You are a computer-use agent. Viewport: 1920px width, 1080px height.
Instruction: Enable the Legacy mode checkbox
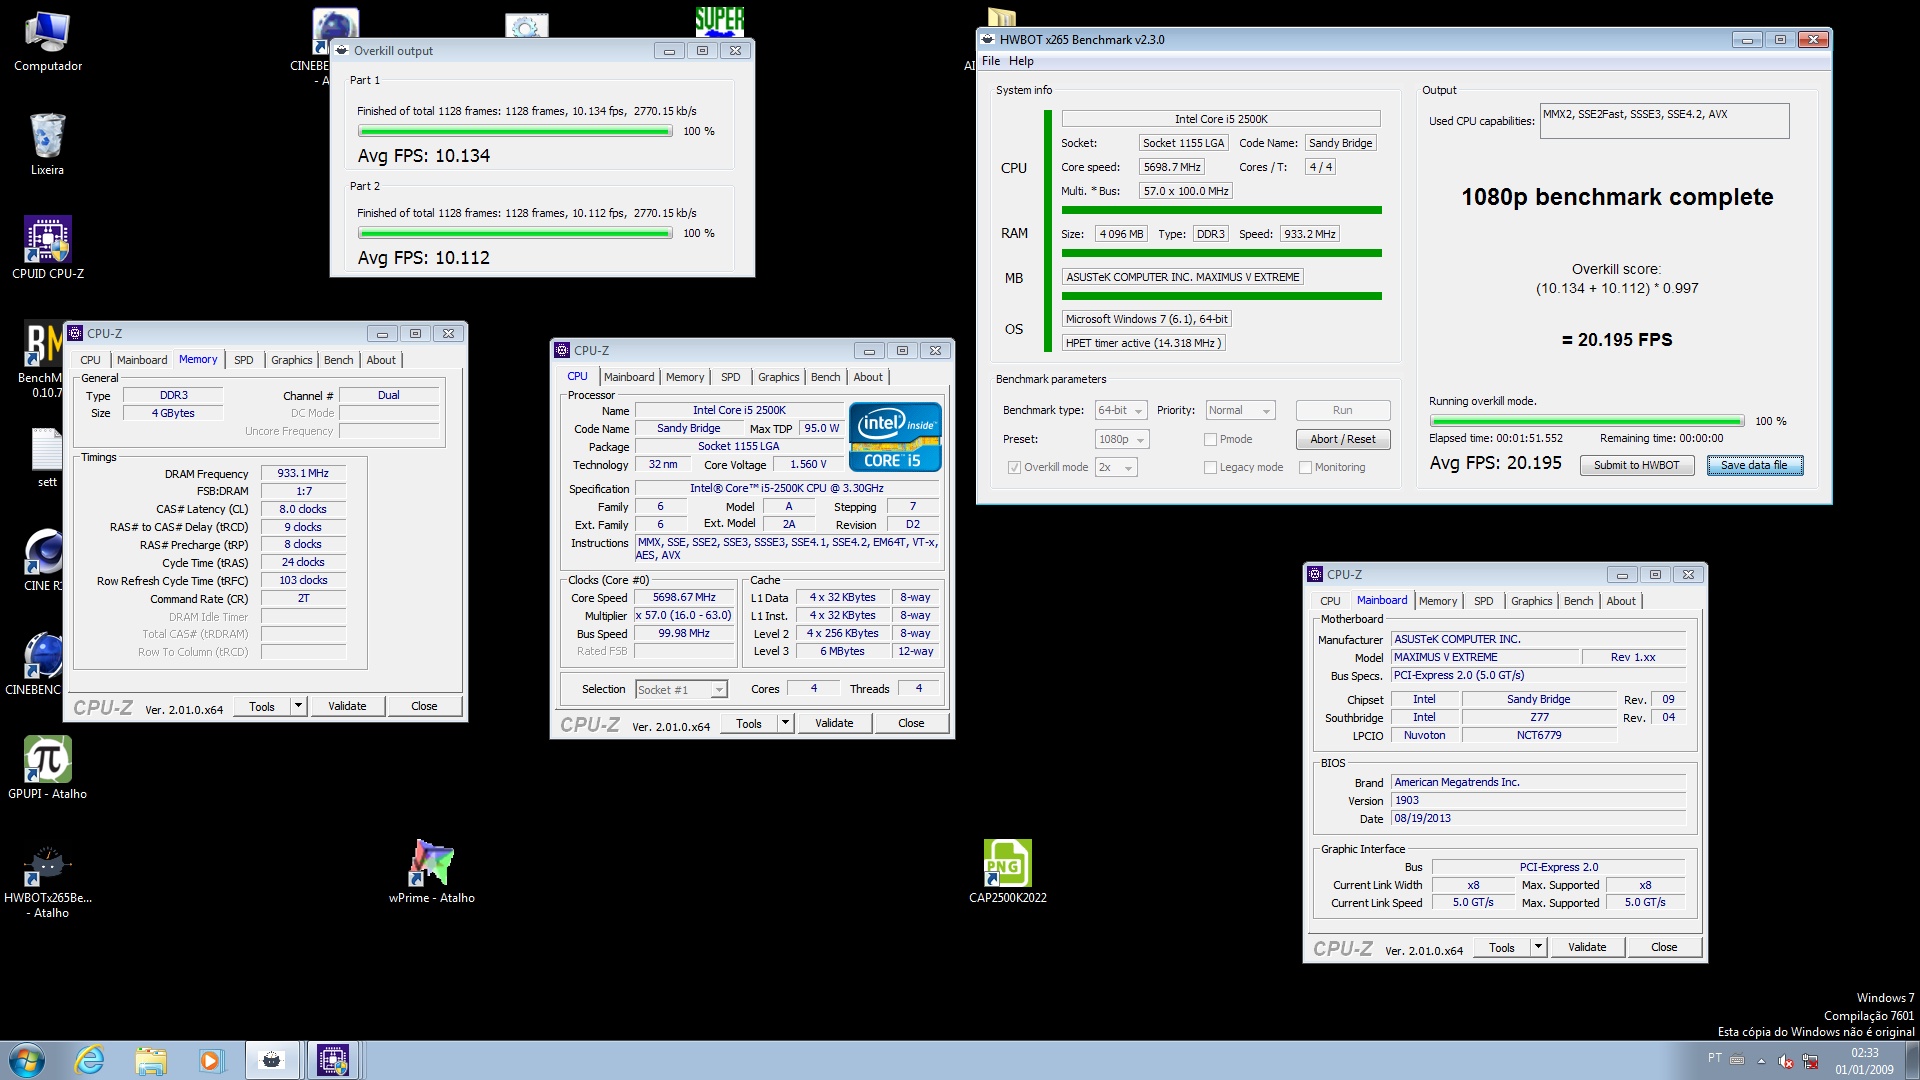1210,467
